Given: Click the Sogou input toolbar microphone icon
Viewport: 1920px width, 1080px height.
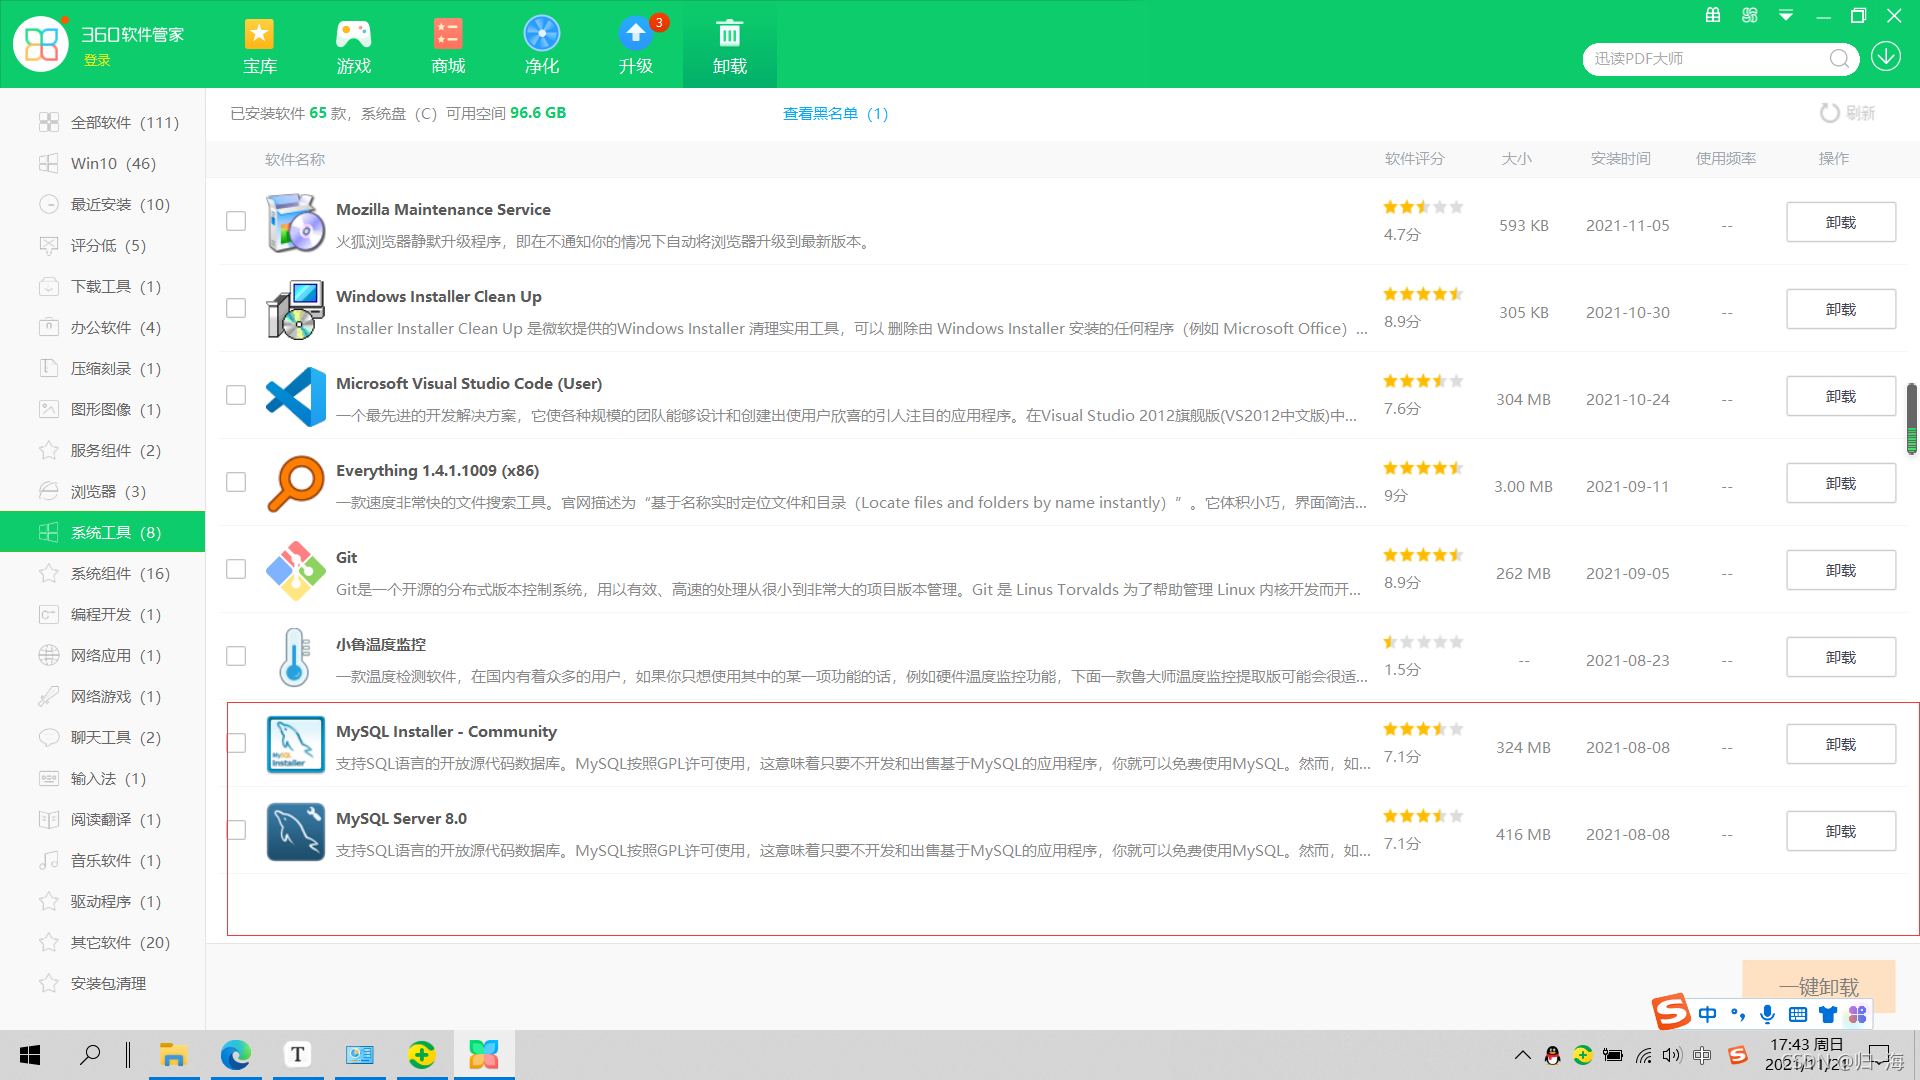Looking at the screenshot, I should click(x=1768, y=1014).
